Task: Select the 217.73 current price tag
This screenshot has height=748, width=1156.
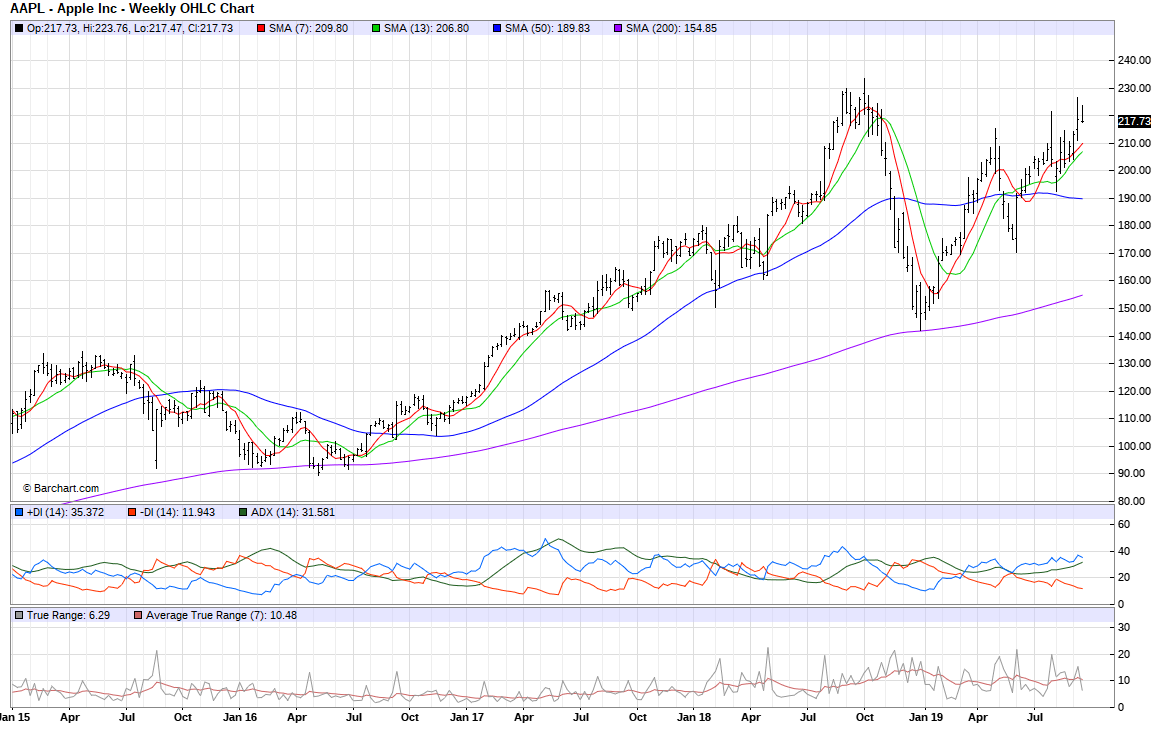Action: [x=1133, y=121]
